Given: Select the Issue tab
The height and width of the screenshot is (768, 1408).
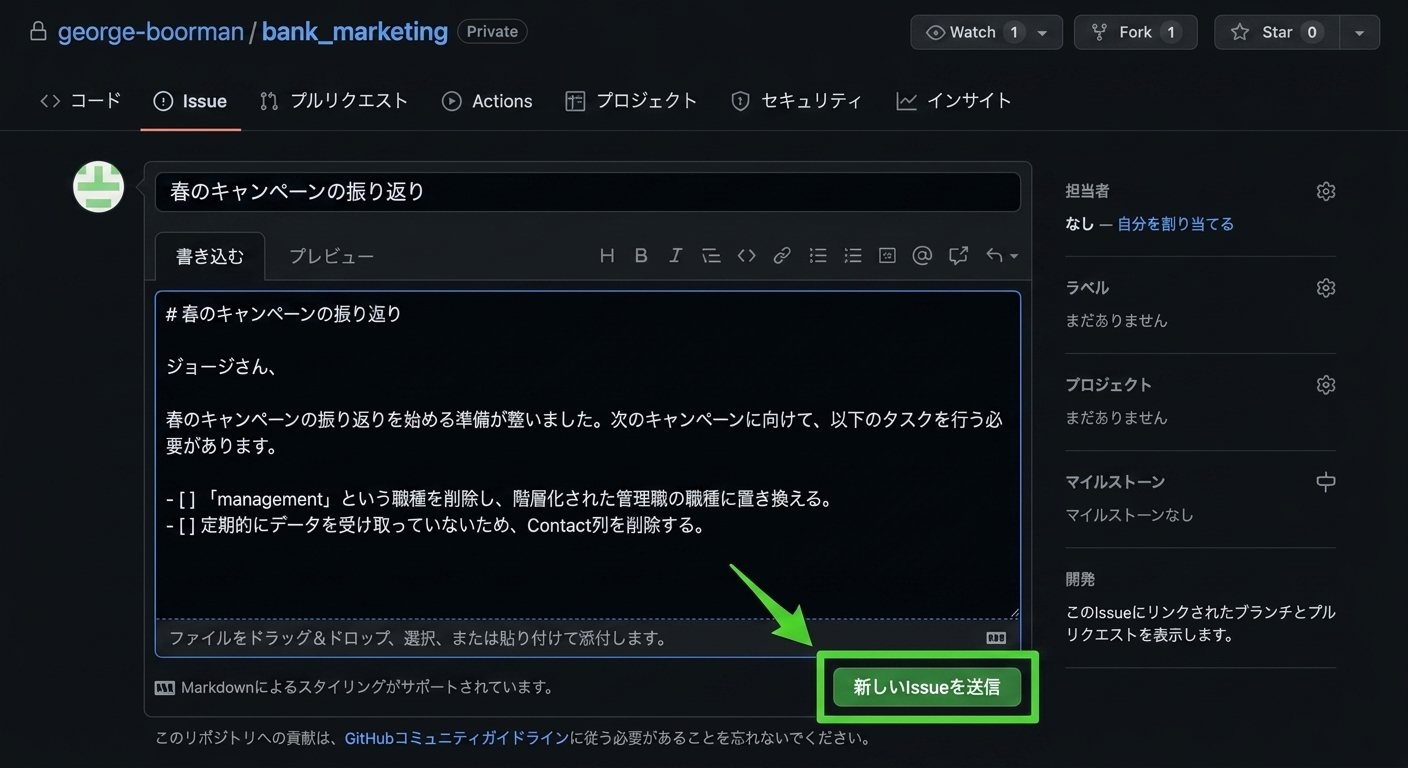Looking at the screenshot, I should pyautogui.click(x=190, y=101).
